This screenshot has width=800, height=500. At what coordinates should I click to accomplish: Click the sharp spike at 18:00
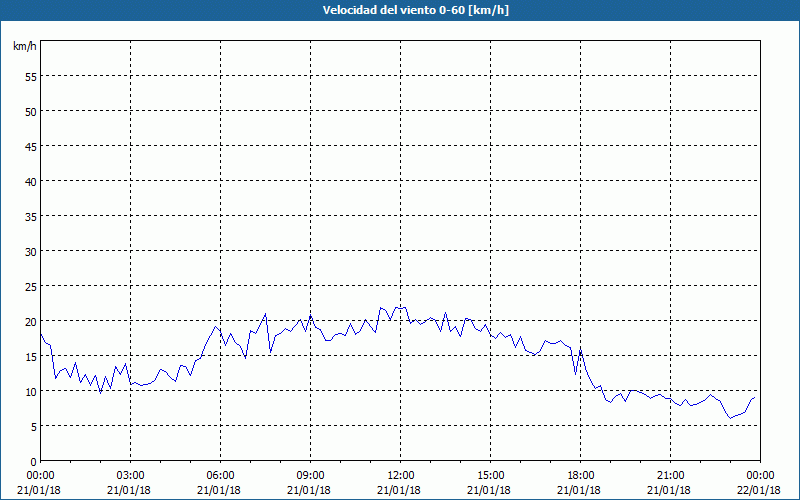(x=581, y=349)
